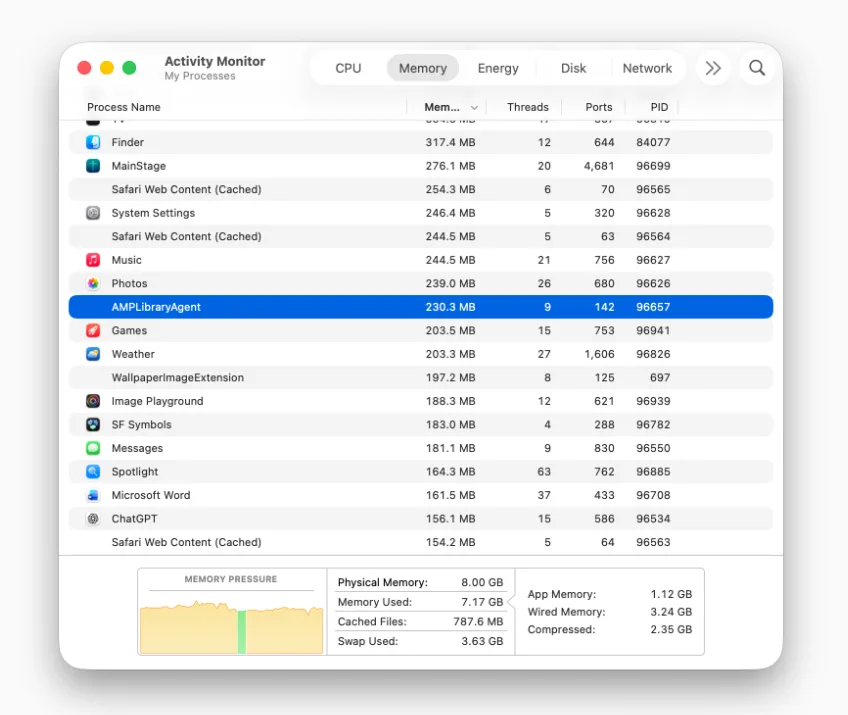848x715 pixels.
Task: Click the Swap Used 3.63 GB value
Action: tap(482, 641)
